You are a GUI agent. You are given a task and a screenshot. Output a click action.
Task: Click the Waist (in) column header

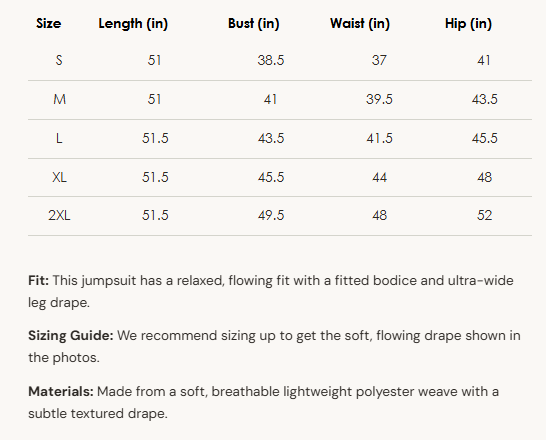360,24
